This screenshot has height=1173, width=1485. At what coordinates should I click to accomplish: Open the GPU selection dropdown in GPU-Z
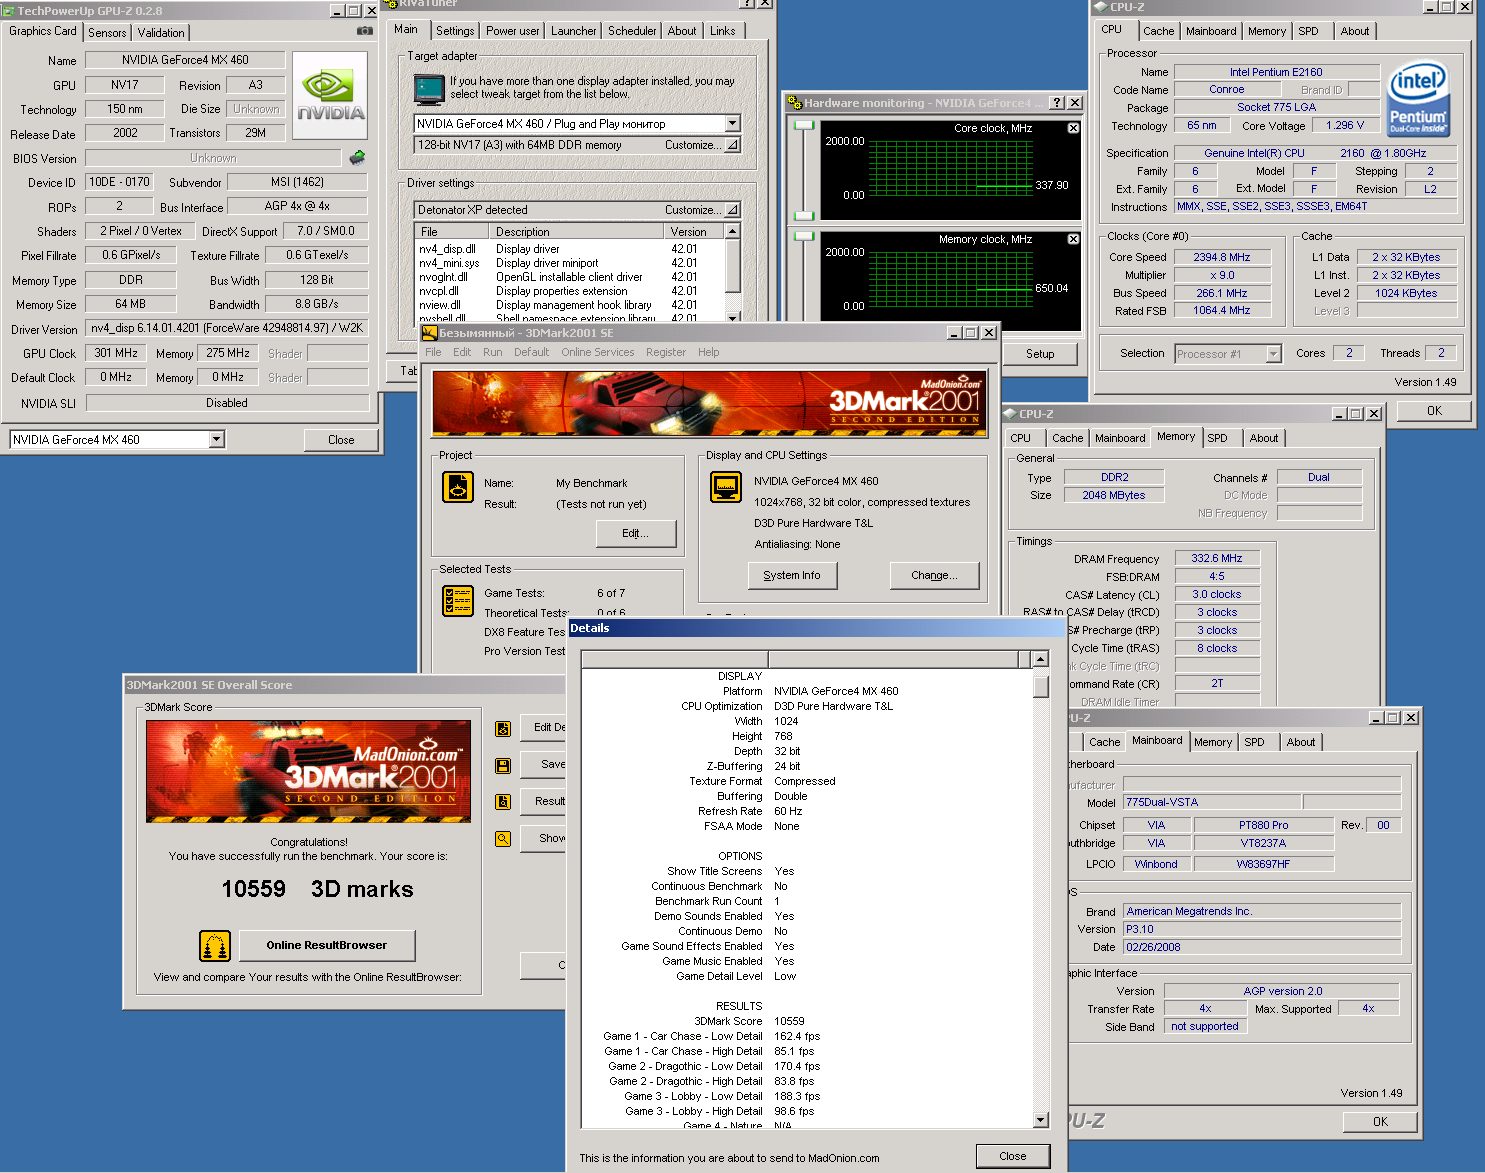click(216, 439)
